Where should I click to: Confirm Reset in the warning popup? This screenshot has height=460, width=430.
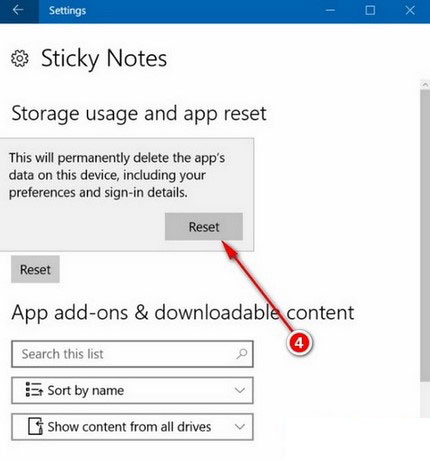[204, 227]
